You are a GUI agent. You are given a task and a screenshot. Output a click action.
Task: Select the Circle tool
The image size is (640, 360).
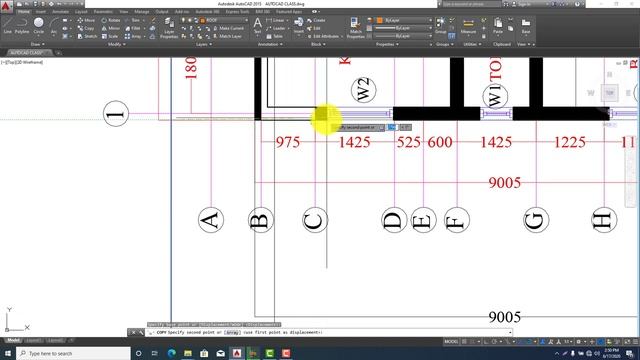[38, 26]
